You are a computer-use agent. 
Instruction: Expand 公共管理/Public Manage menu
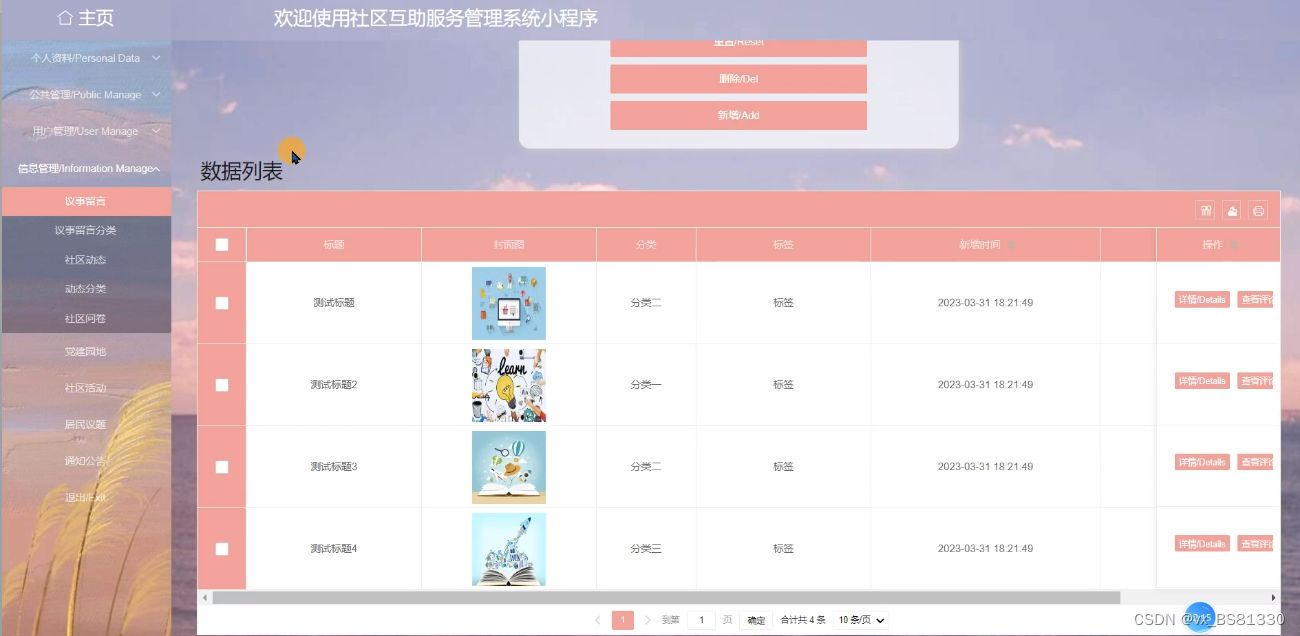click(86, 95)
